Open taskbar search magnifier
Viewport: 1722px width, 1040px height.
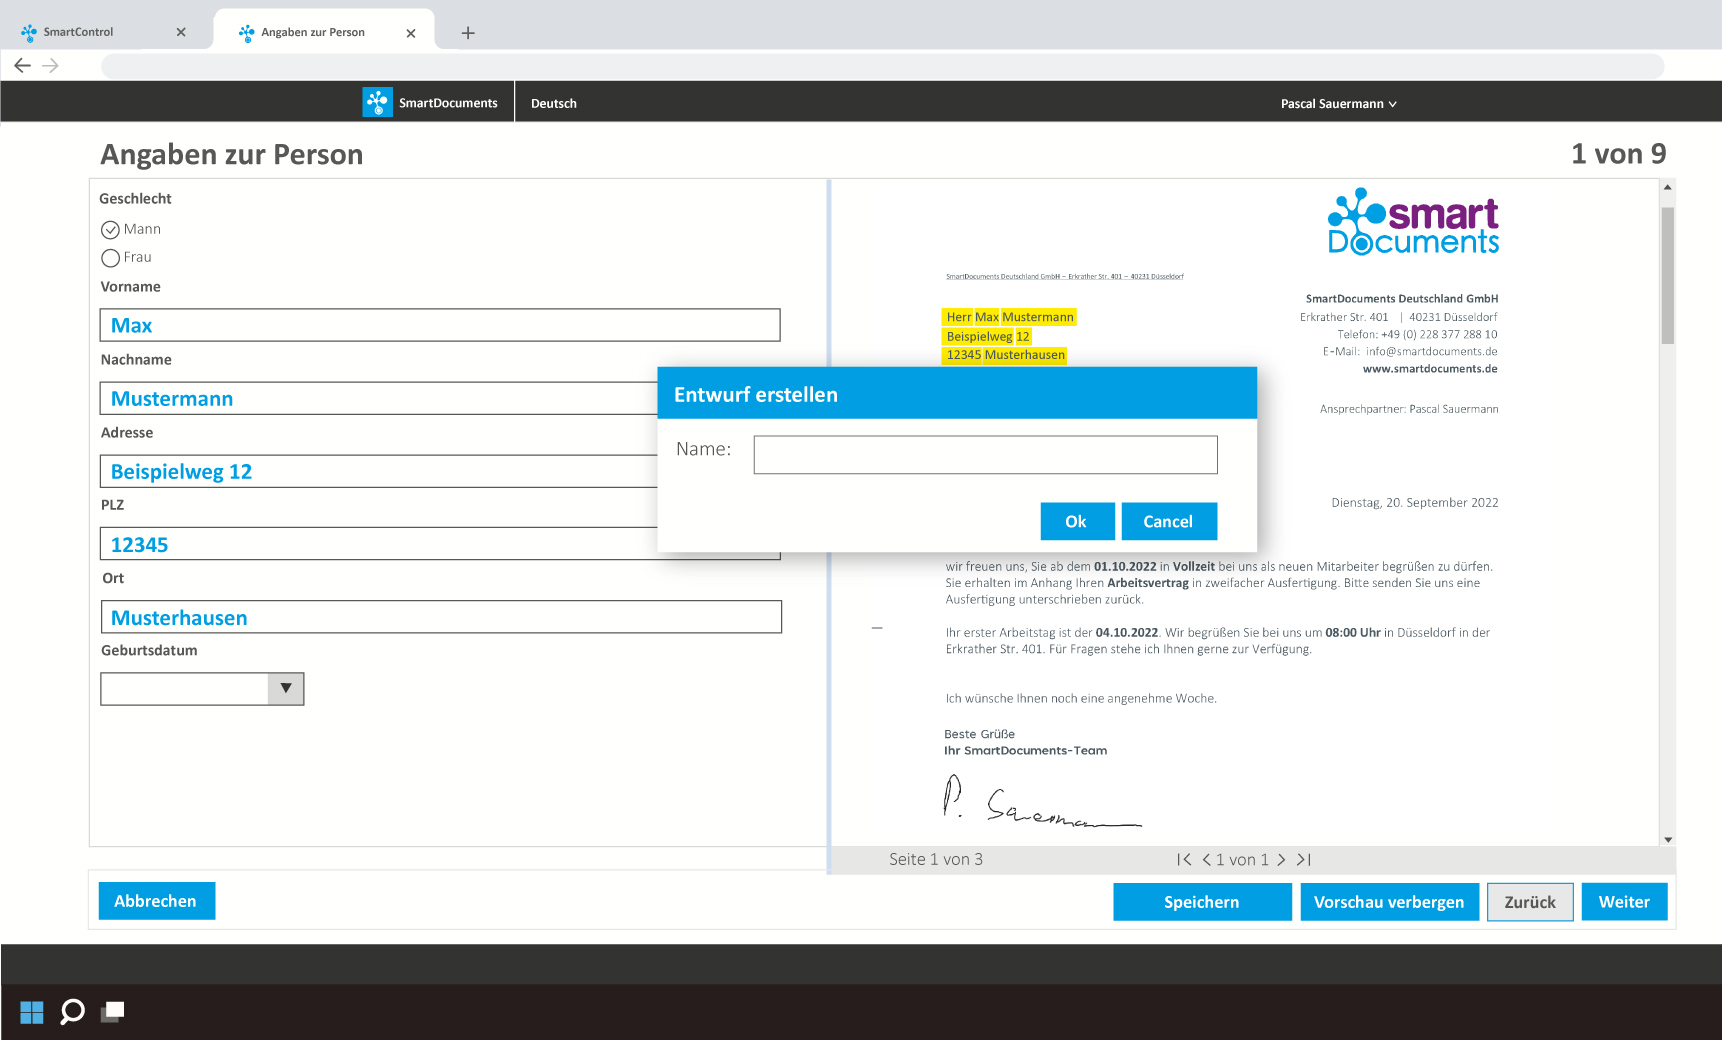click(72, 1012)
